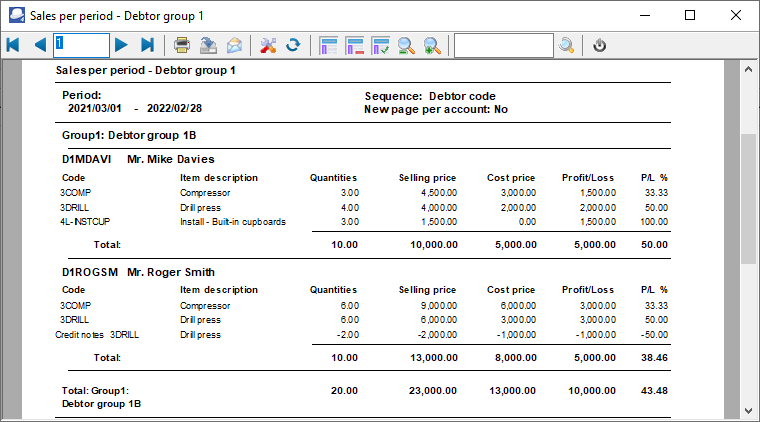The width and height of the screenshot is (760, 422).
Task: Click the power icon to close preview
Action: coord(600,45)
